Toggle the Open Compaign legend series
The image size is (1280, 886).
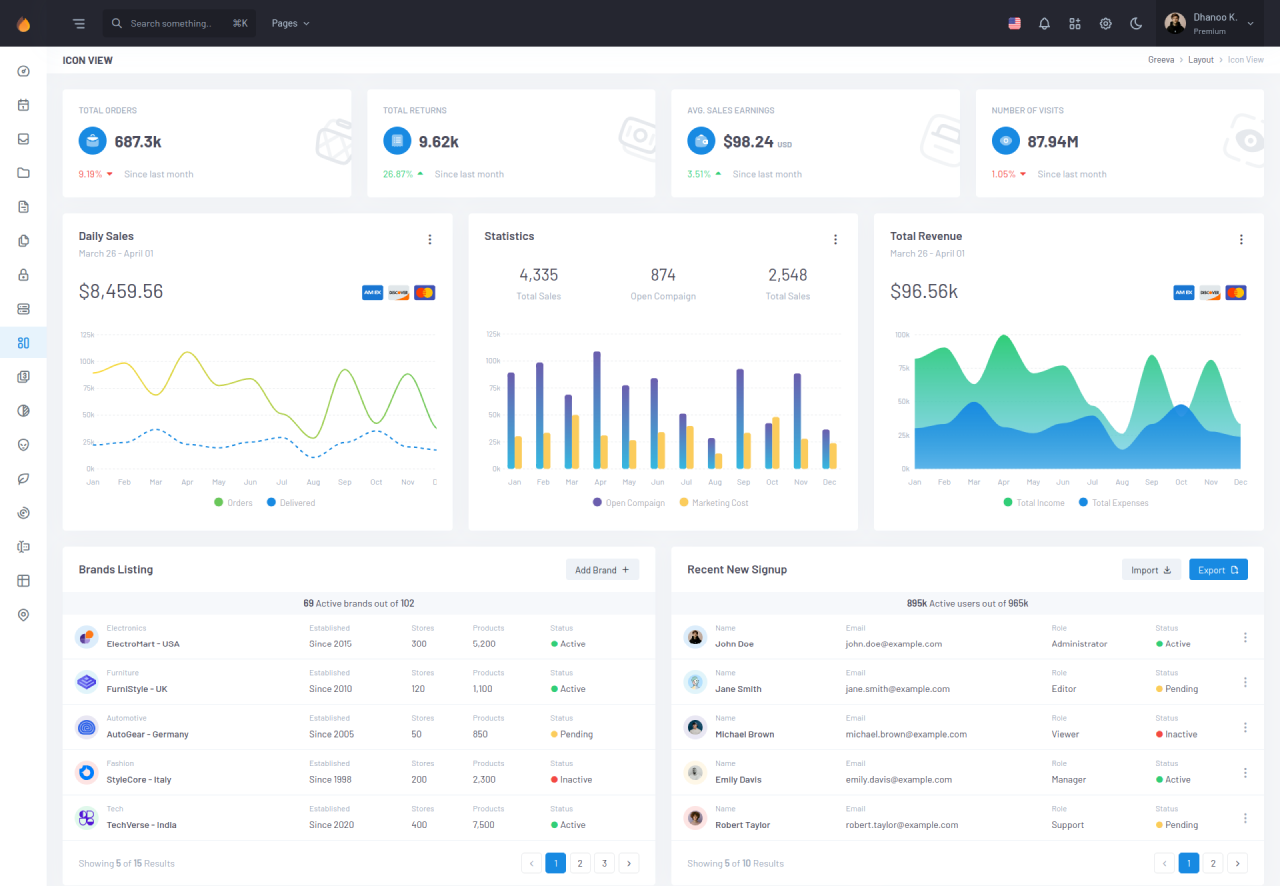click(628, 503)
